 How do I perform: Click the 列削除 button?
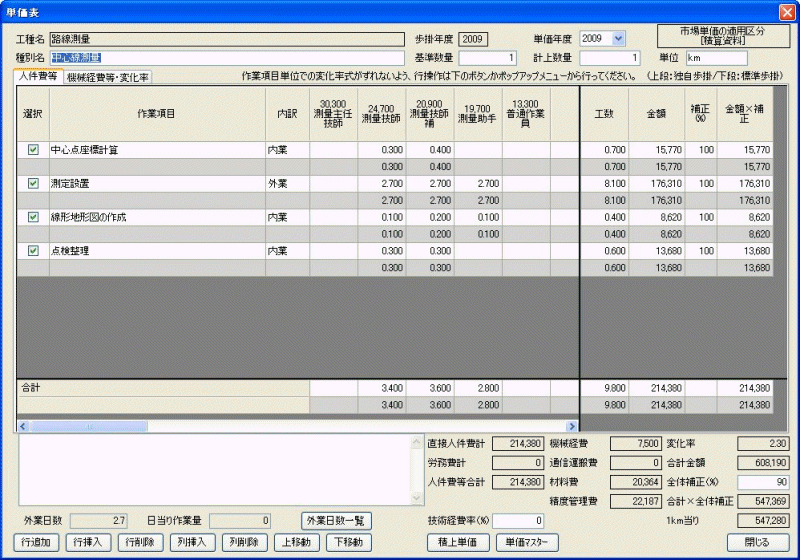(244, 542)
